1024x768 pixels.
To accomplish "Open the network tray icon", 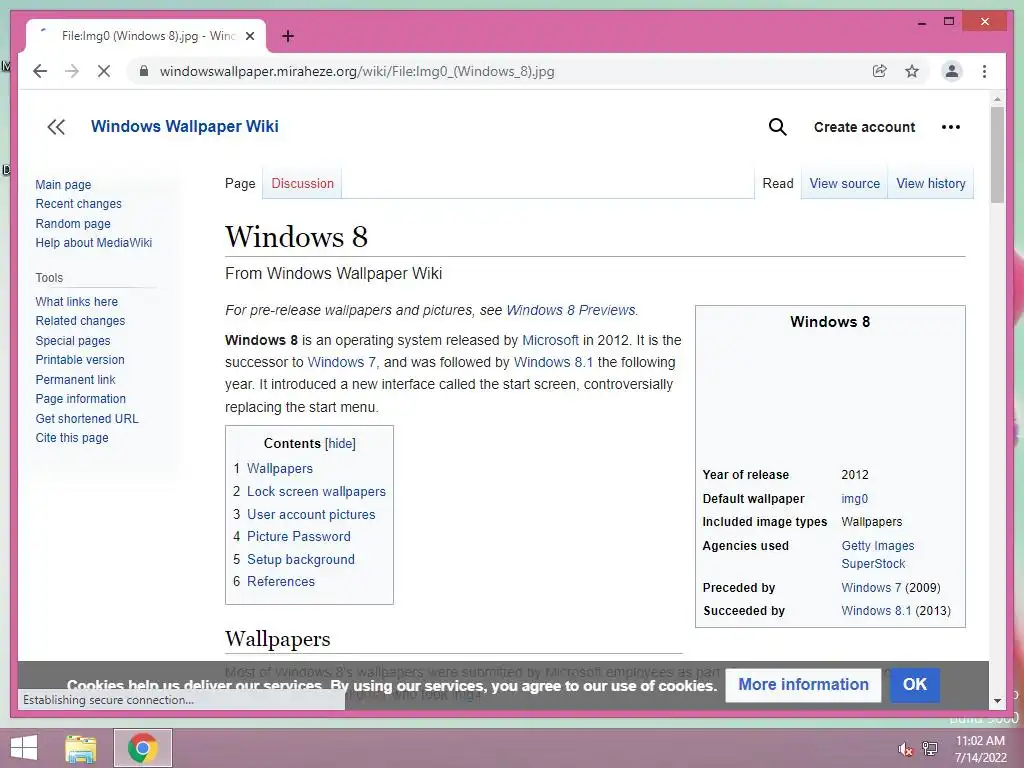I will coord(930,748).
